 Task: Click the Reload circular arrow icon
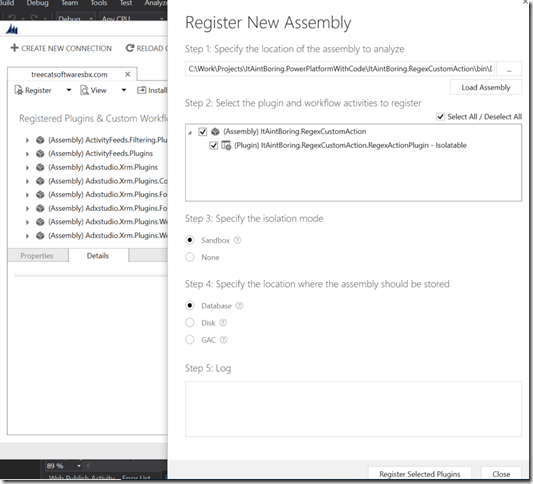tap(130, 48)
